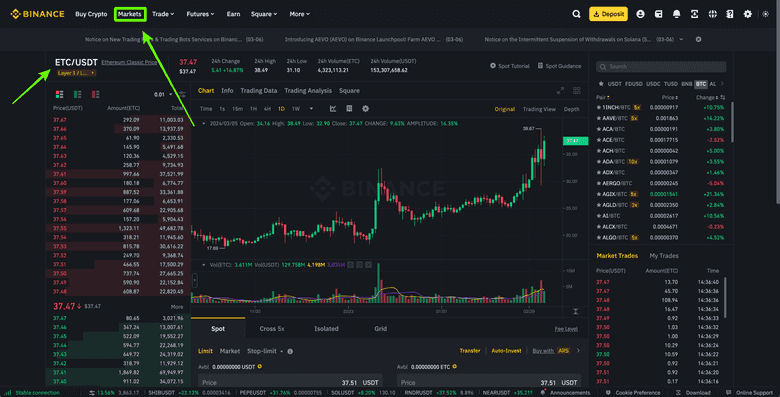Open the user profile icon
The height and width of the screenshot is (397, 780).
tap(640, 14)
